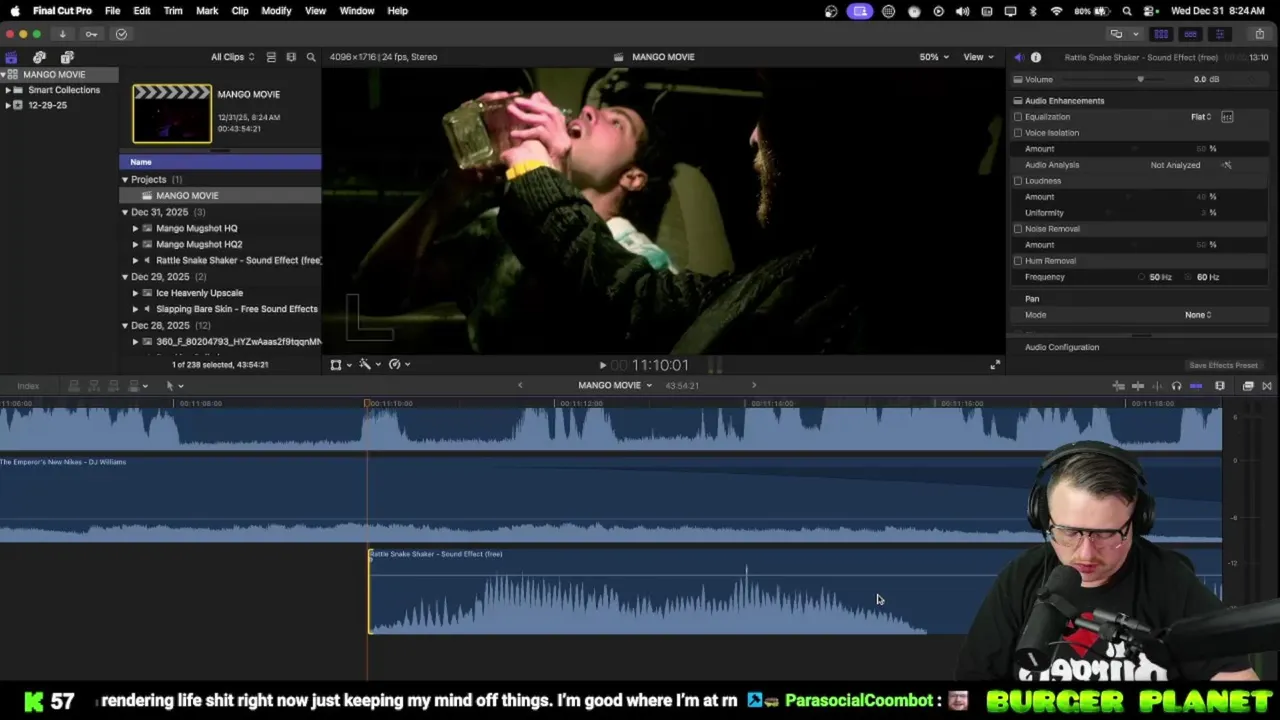Screen dimensions: 1280x720
Task: Toggle audio skimming in the timeline toolbar
Action: pyautogui.click(x=1157, y=386)
